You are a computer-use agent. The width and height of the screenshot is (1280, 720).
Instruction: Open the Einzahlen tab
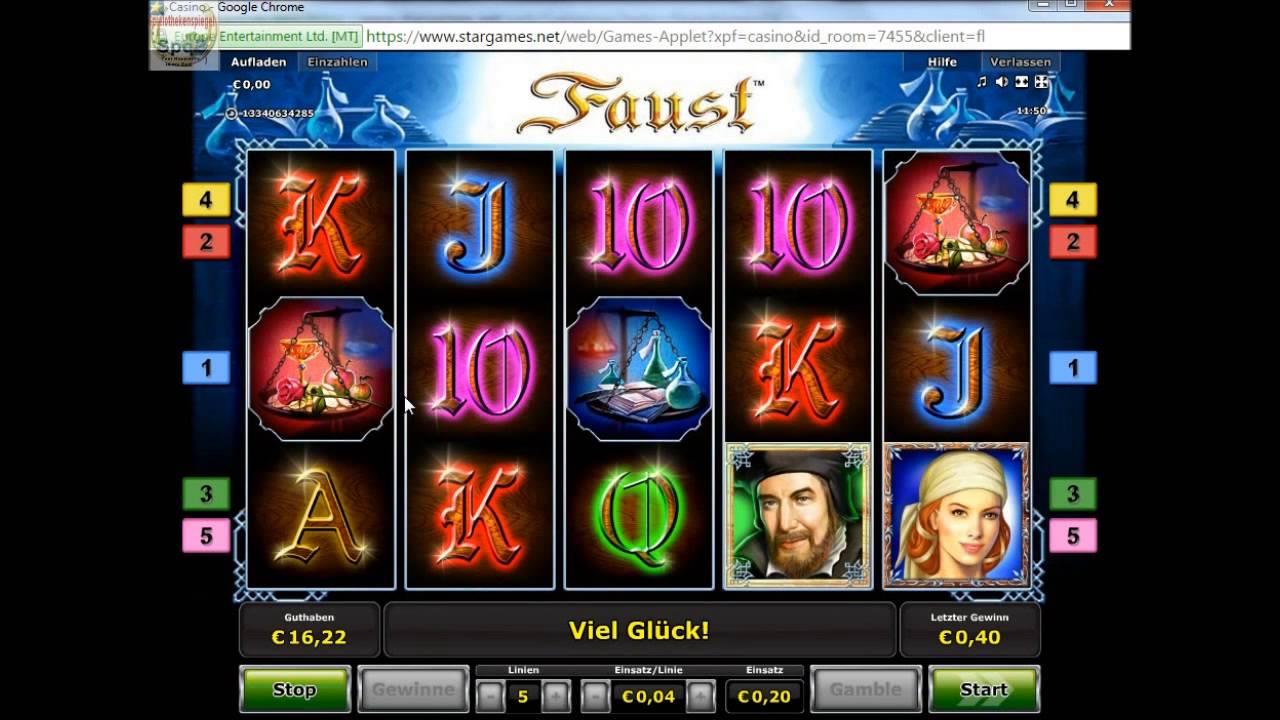(338, 62)
